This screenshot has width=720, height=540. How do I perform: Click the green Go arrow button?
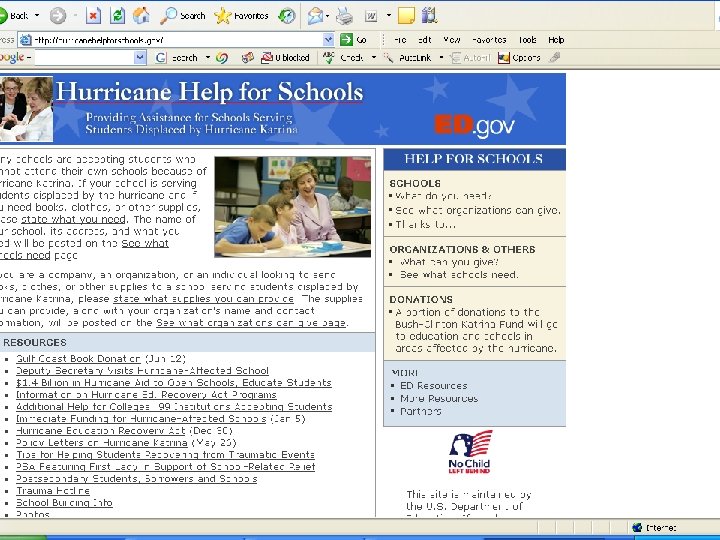tap(346, 40)
